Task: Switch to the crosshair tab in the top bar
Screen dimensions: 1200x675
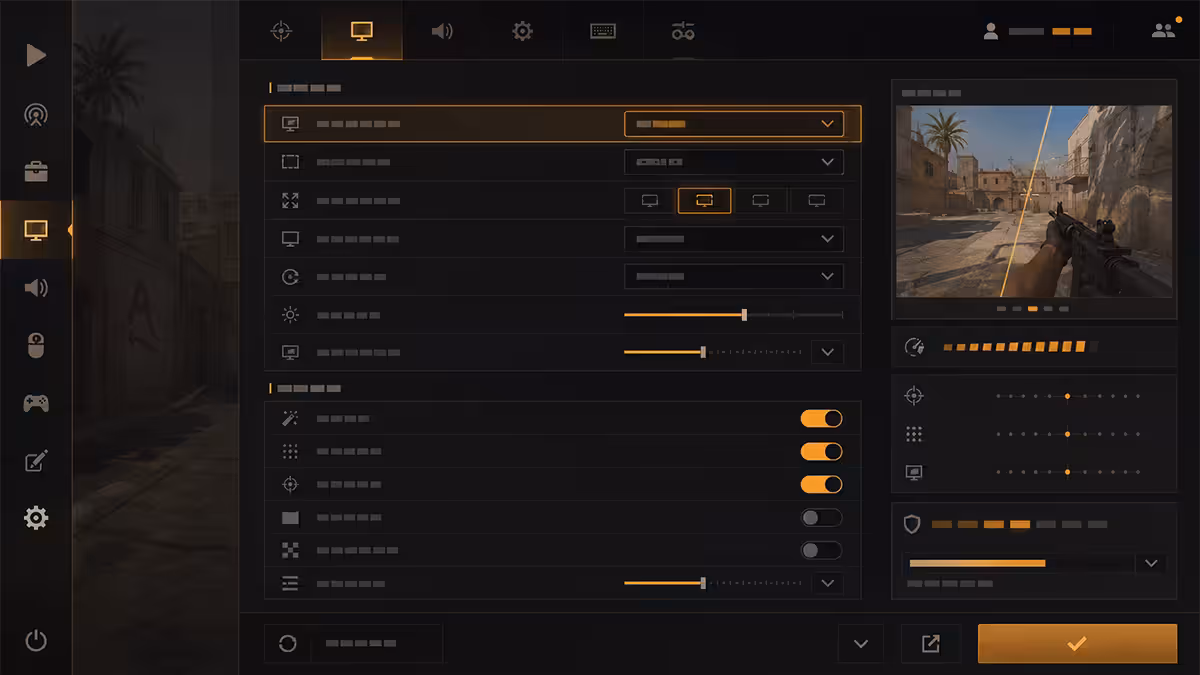Action: tap(281, 31)
